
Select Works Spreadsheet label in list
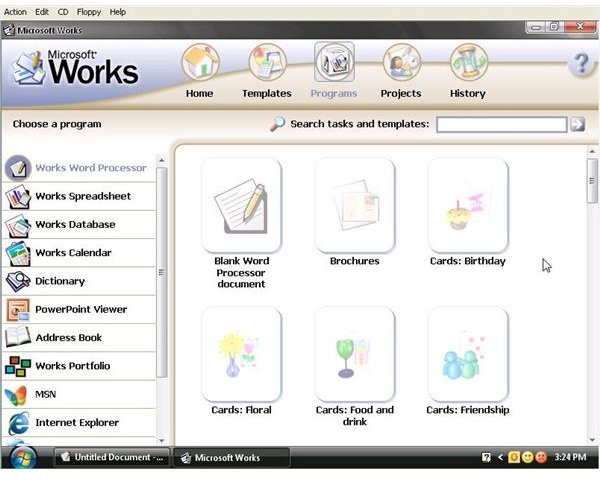83,196
